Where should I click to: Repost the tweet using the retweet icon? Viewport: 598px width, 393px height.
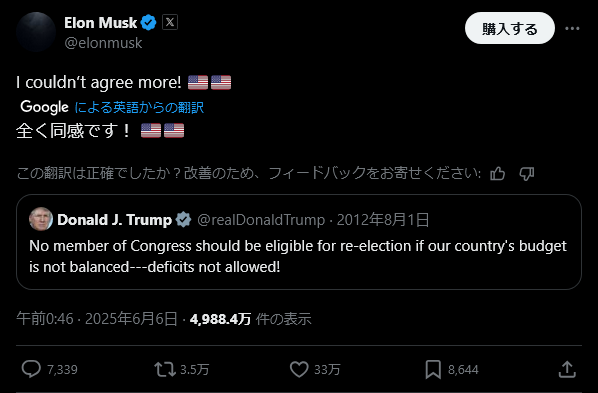(165, 369)
